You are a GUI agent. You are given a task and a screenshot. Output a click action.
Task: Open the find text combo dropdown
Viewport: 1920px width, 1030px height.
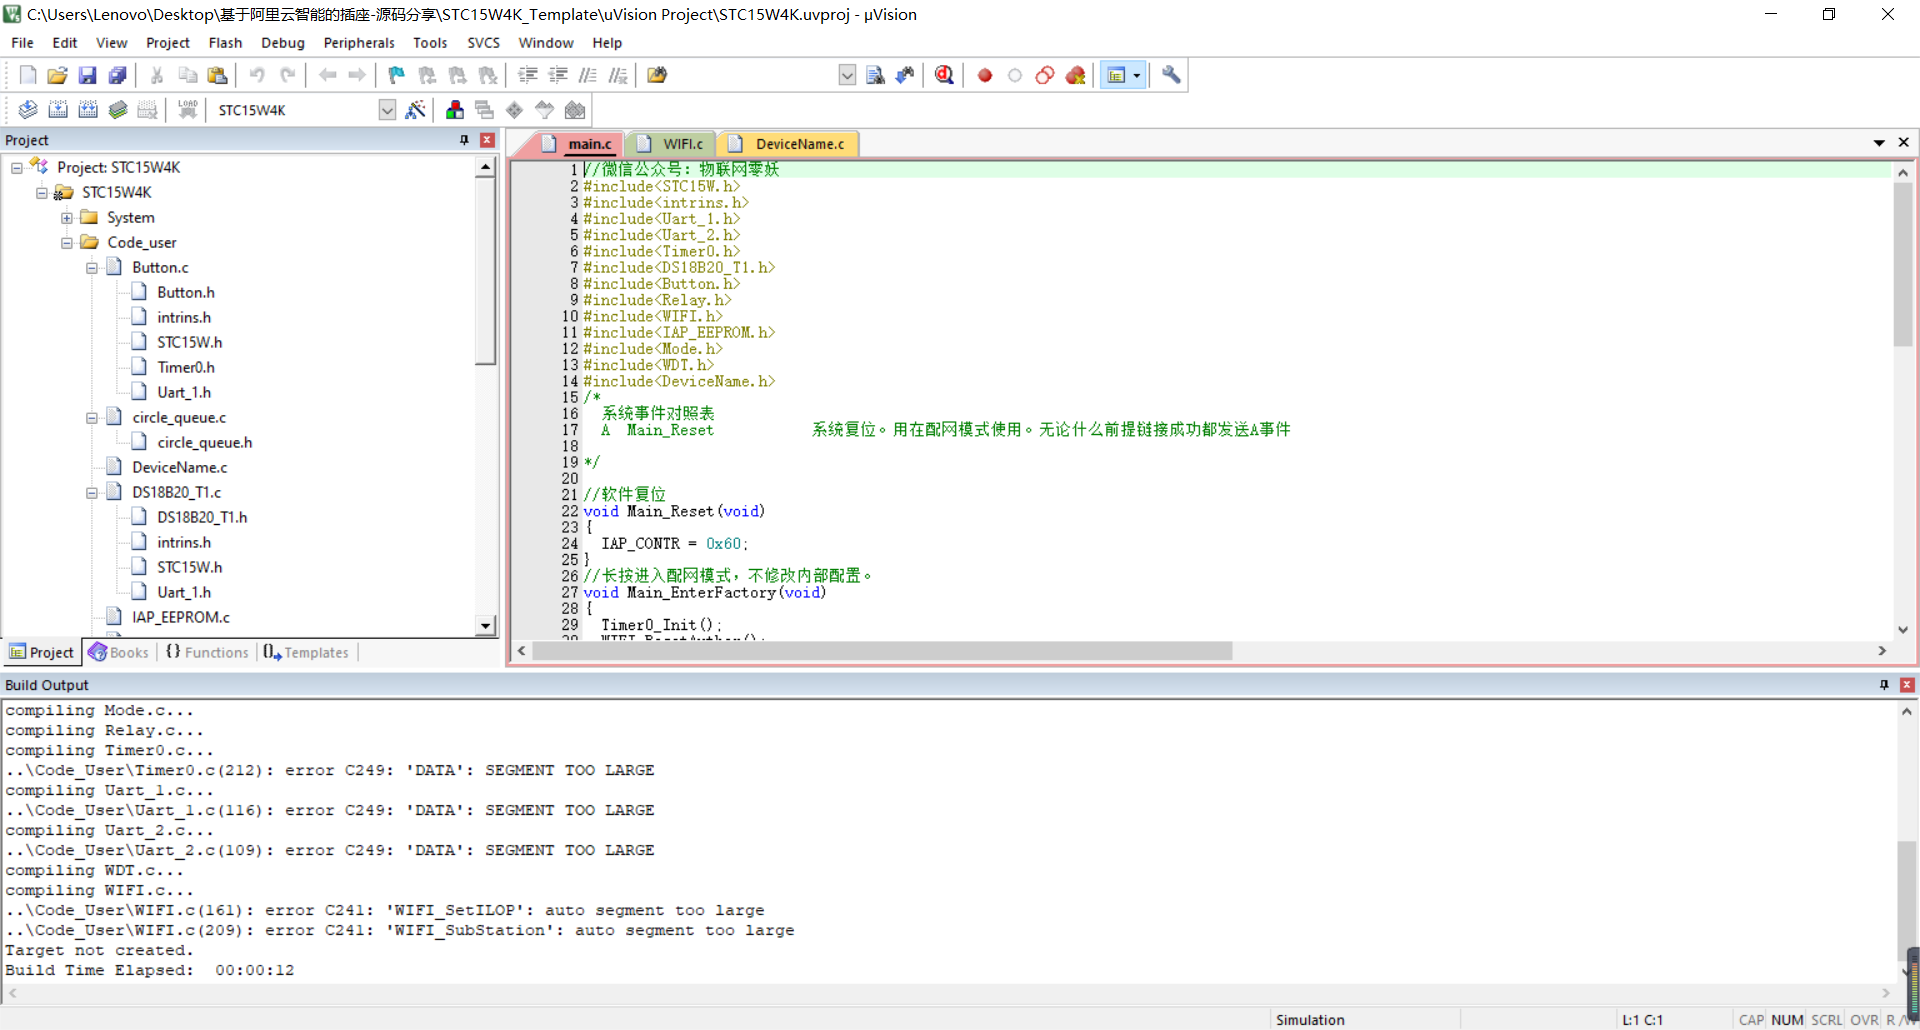point(847,75)
